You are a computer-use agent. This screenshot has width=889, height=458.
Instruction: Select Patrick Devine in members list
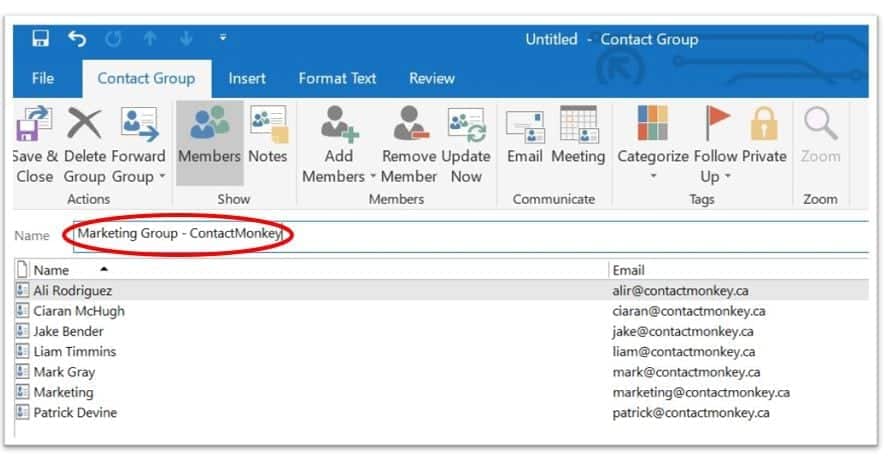tap(75, 413)
